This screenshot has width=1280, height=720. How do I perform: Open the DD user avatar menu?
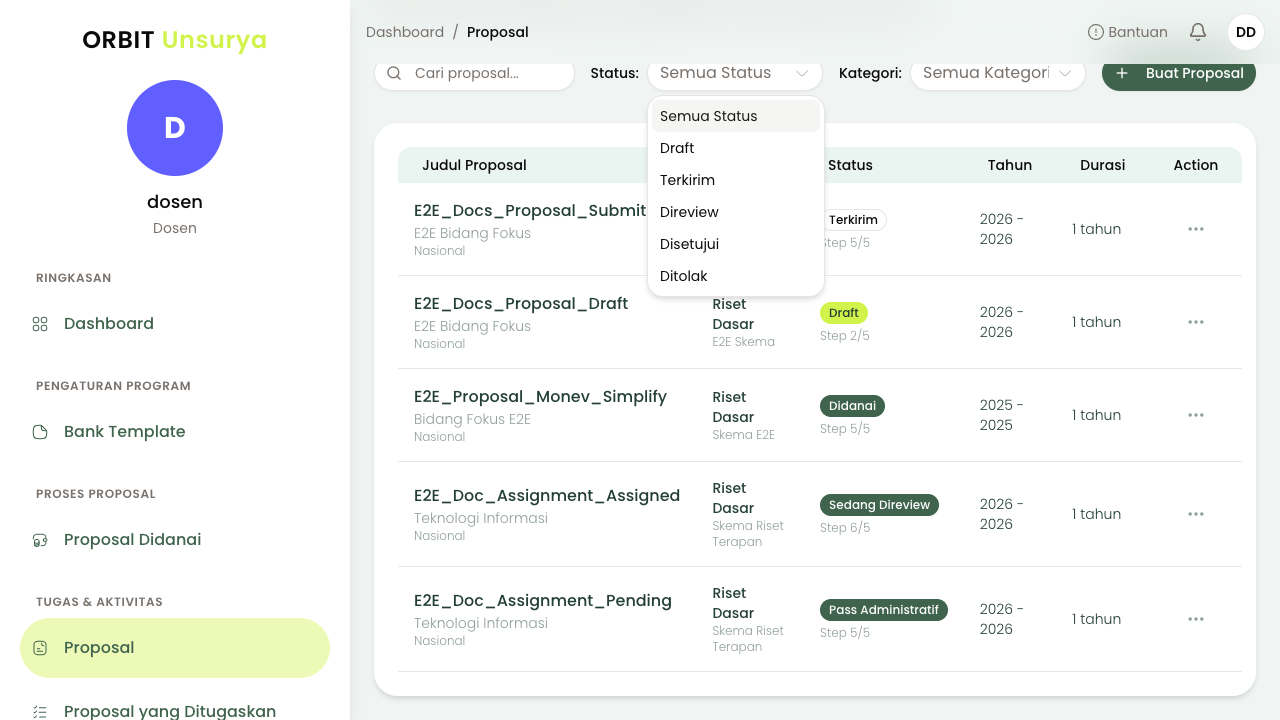pyautogui.click(x=1246, y=32)
